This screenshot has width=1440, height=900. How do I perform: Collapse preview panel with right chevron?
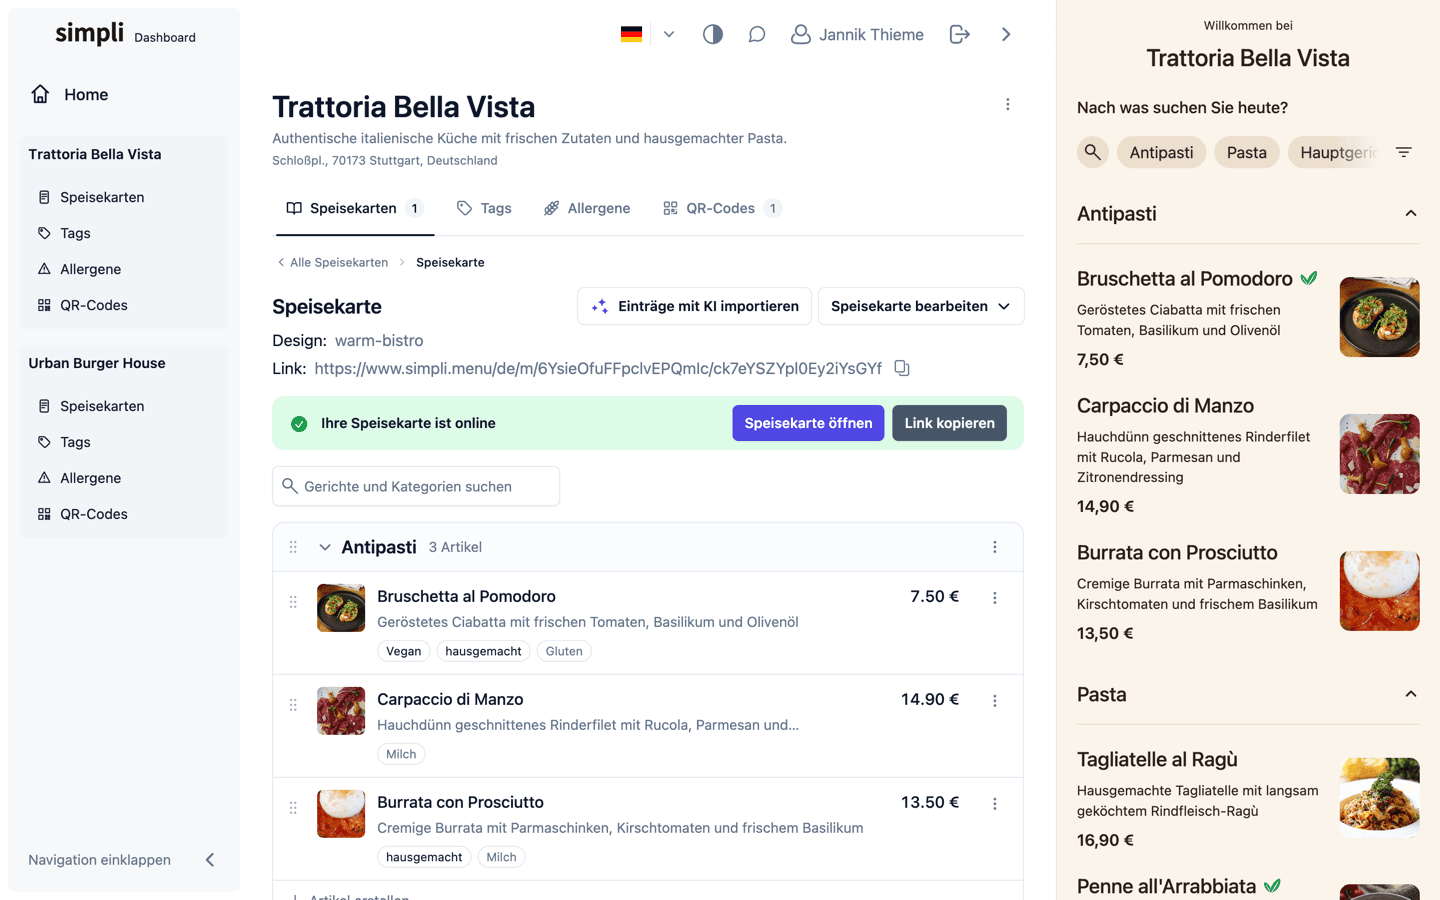(x=1006, y=34)
